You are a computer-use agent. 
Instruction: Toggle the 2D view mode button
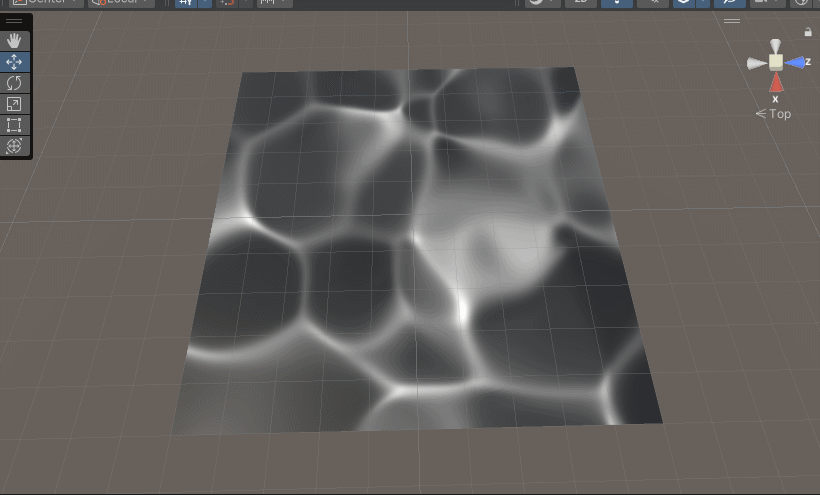[x=581, y=3]
